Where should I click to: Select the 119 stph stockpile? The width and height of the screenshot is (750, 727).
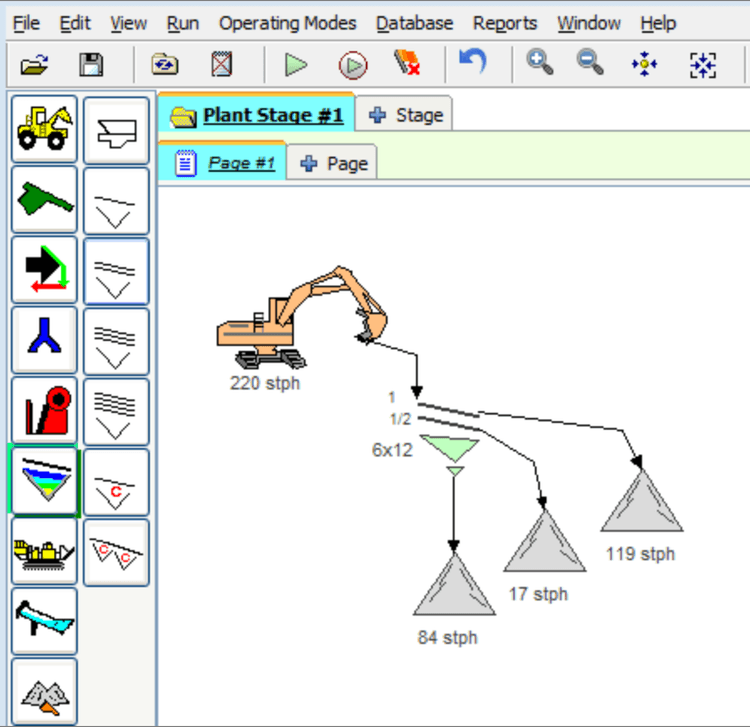[641, 503]
